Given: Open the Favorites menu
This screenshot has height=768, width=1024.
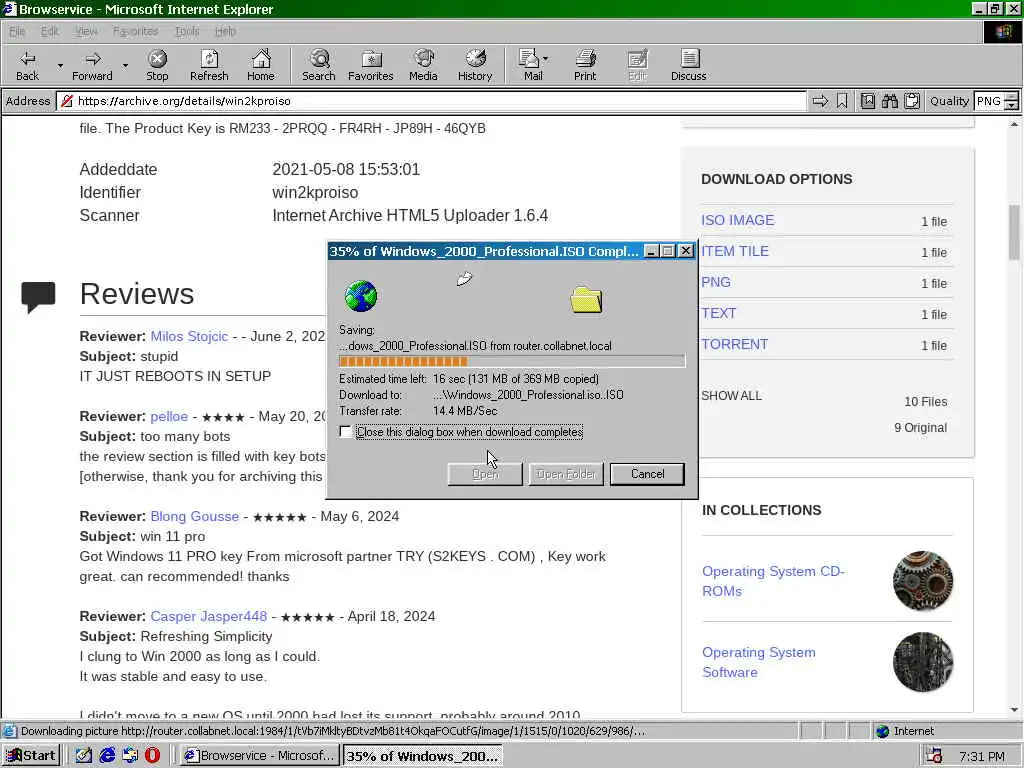Looking at the screenshot, I should pyautogui.click(x=135, y=31).
